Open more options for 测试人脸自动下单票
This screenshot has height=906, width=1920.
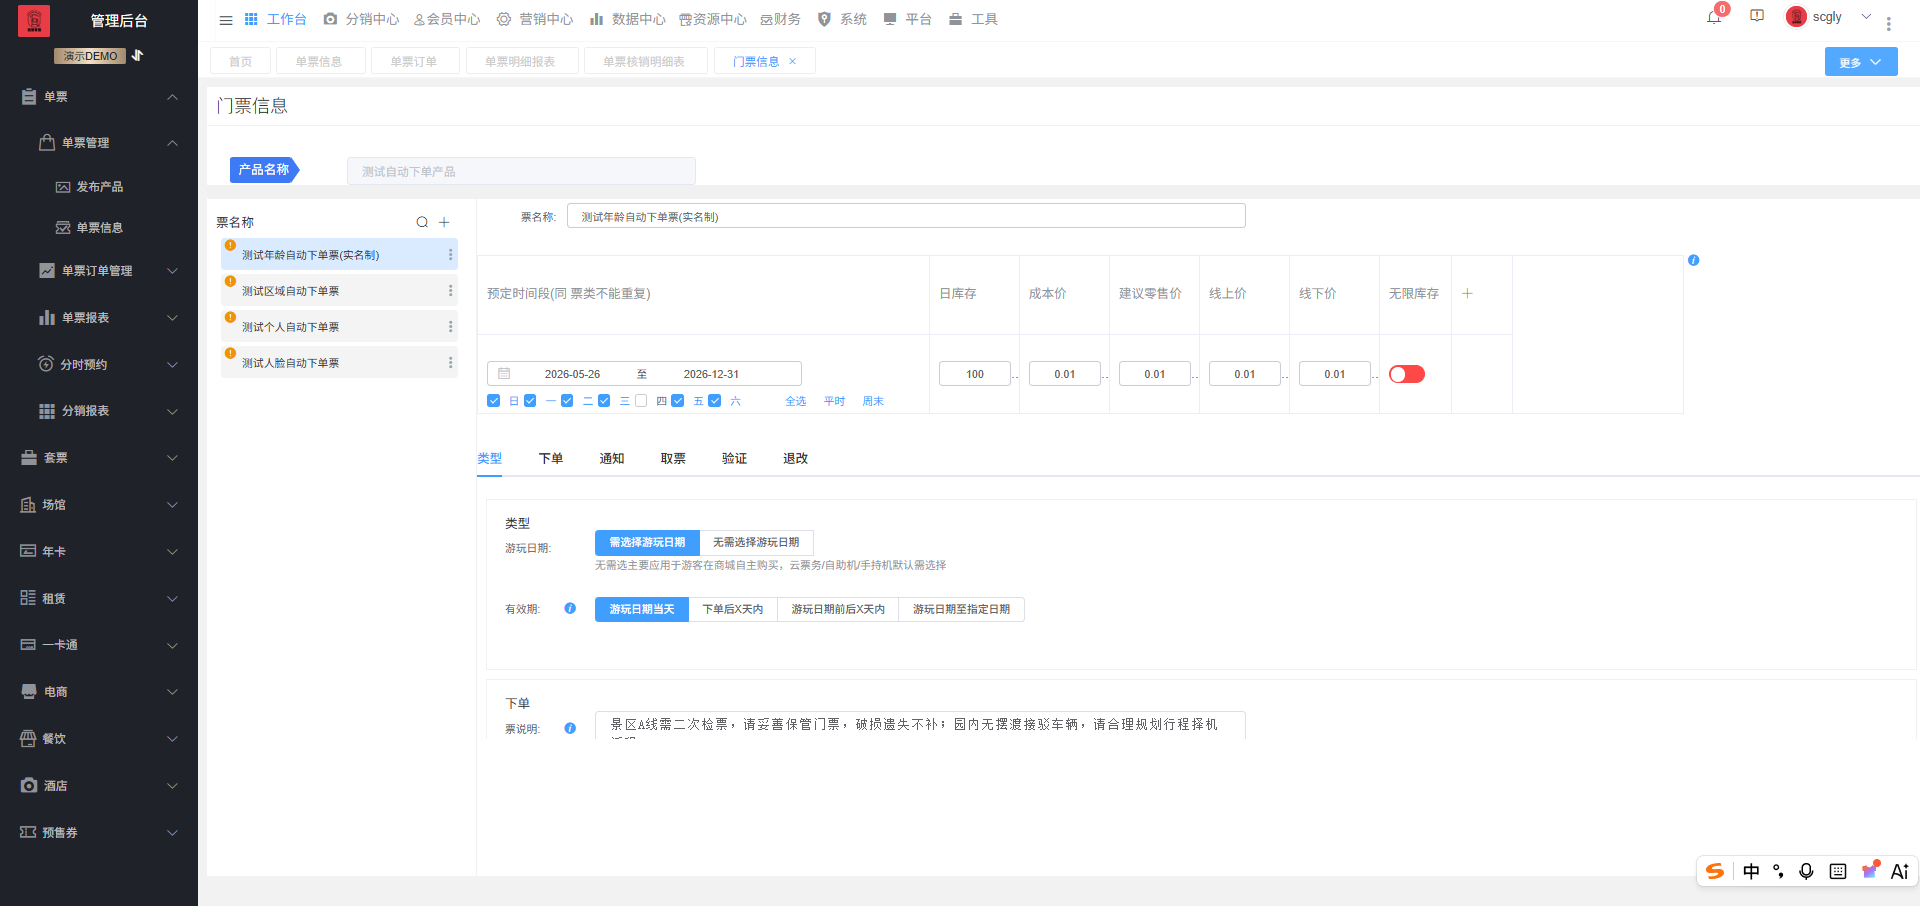(450, 363)
